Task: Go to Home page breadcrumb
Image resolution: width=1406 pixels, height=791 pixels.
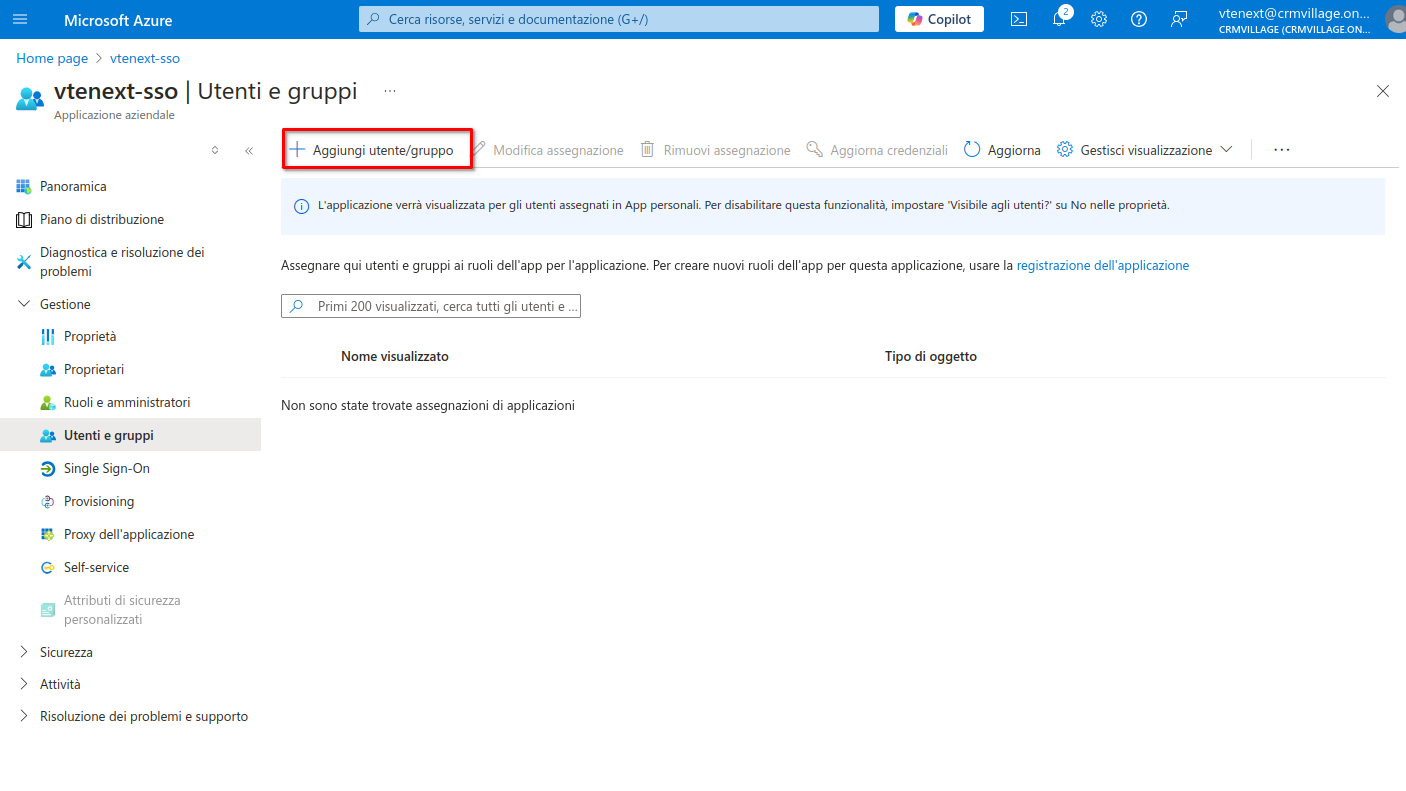Action: [x=52, y=58]
